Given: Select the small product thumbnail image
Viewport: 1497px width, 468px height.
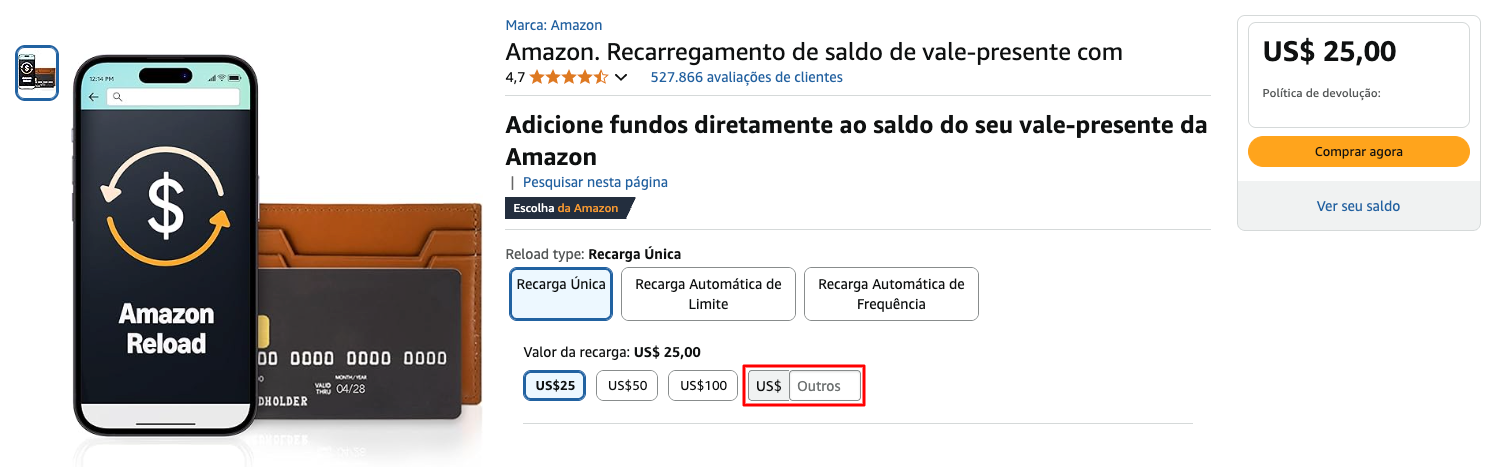Looking at the screenshot, I should point(37,73).
